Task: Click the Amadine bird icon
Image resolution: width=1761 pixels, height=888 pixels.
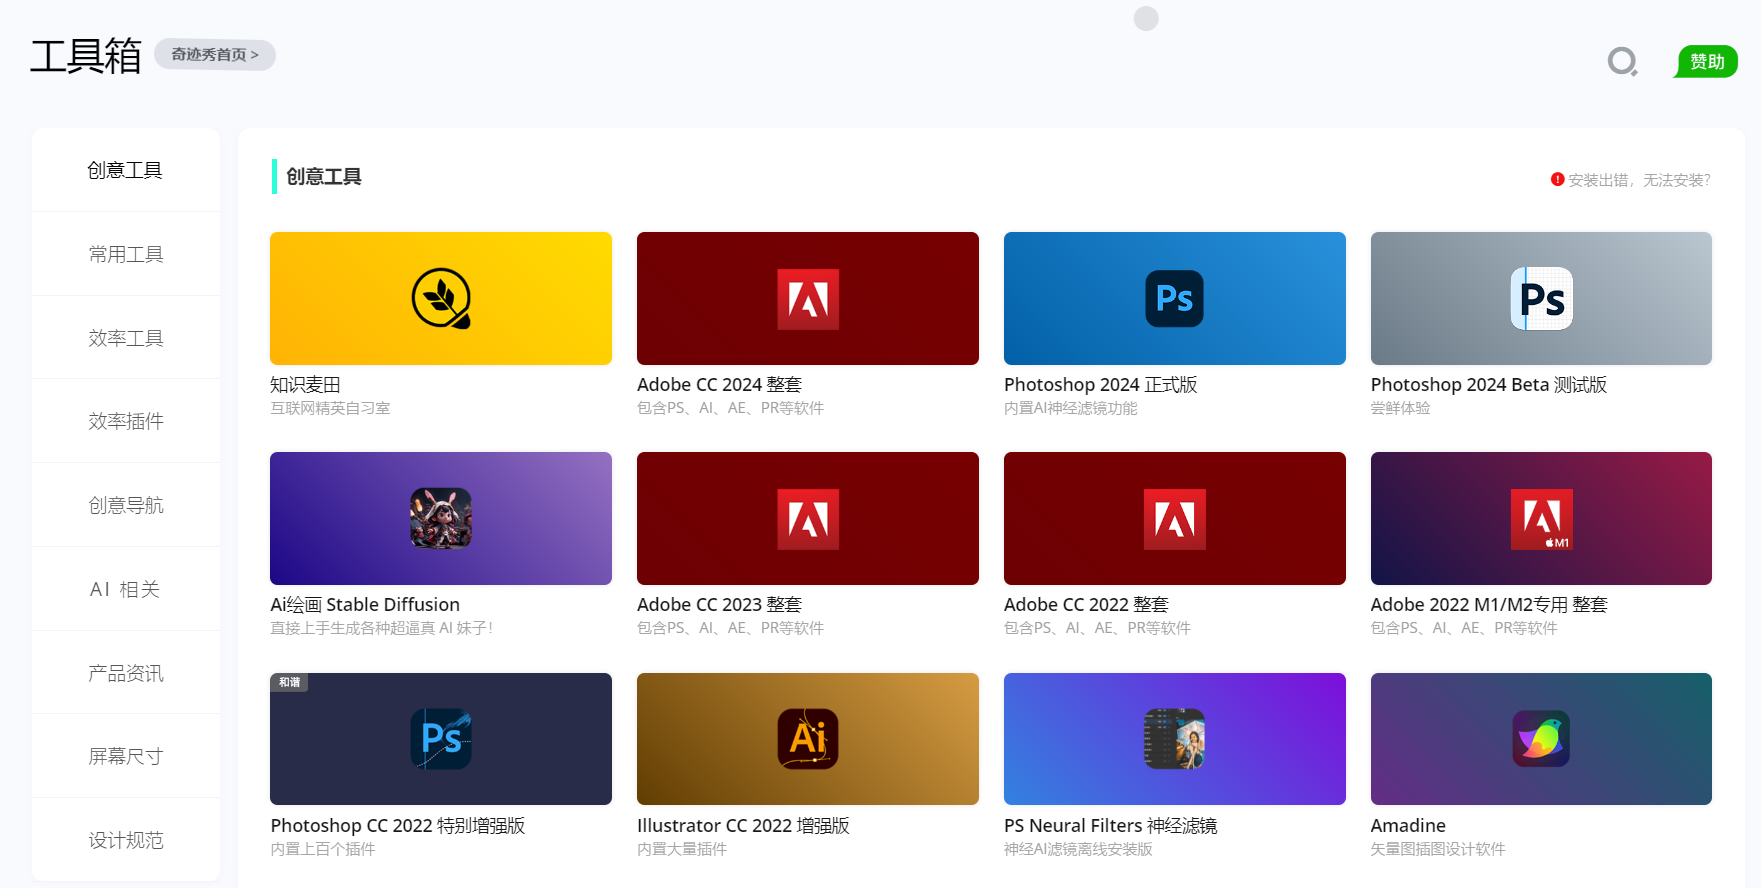Action: pos(1541,739)
